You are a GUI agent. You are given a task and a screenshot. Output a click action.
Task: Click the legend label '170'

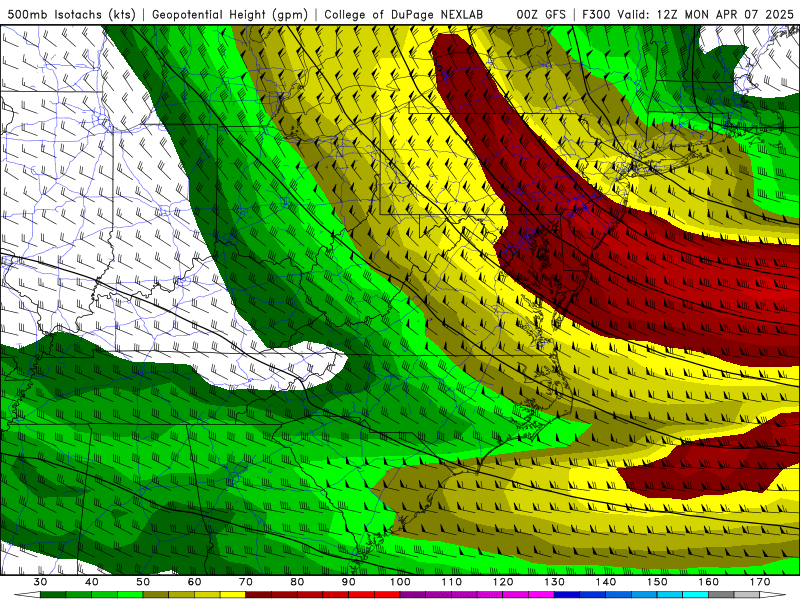point(760,582)
